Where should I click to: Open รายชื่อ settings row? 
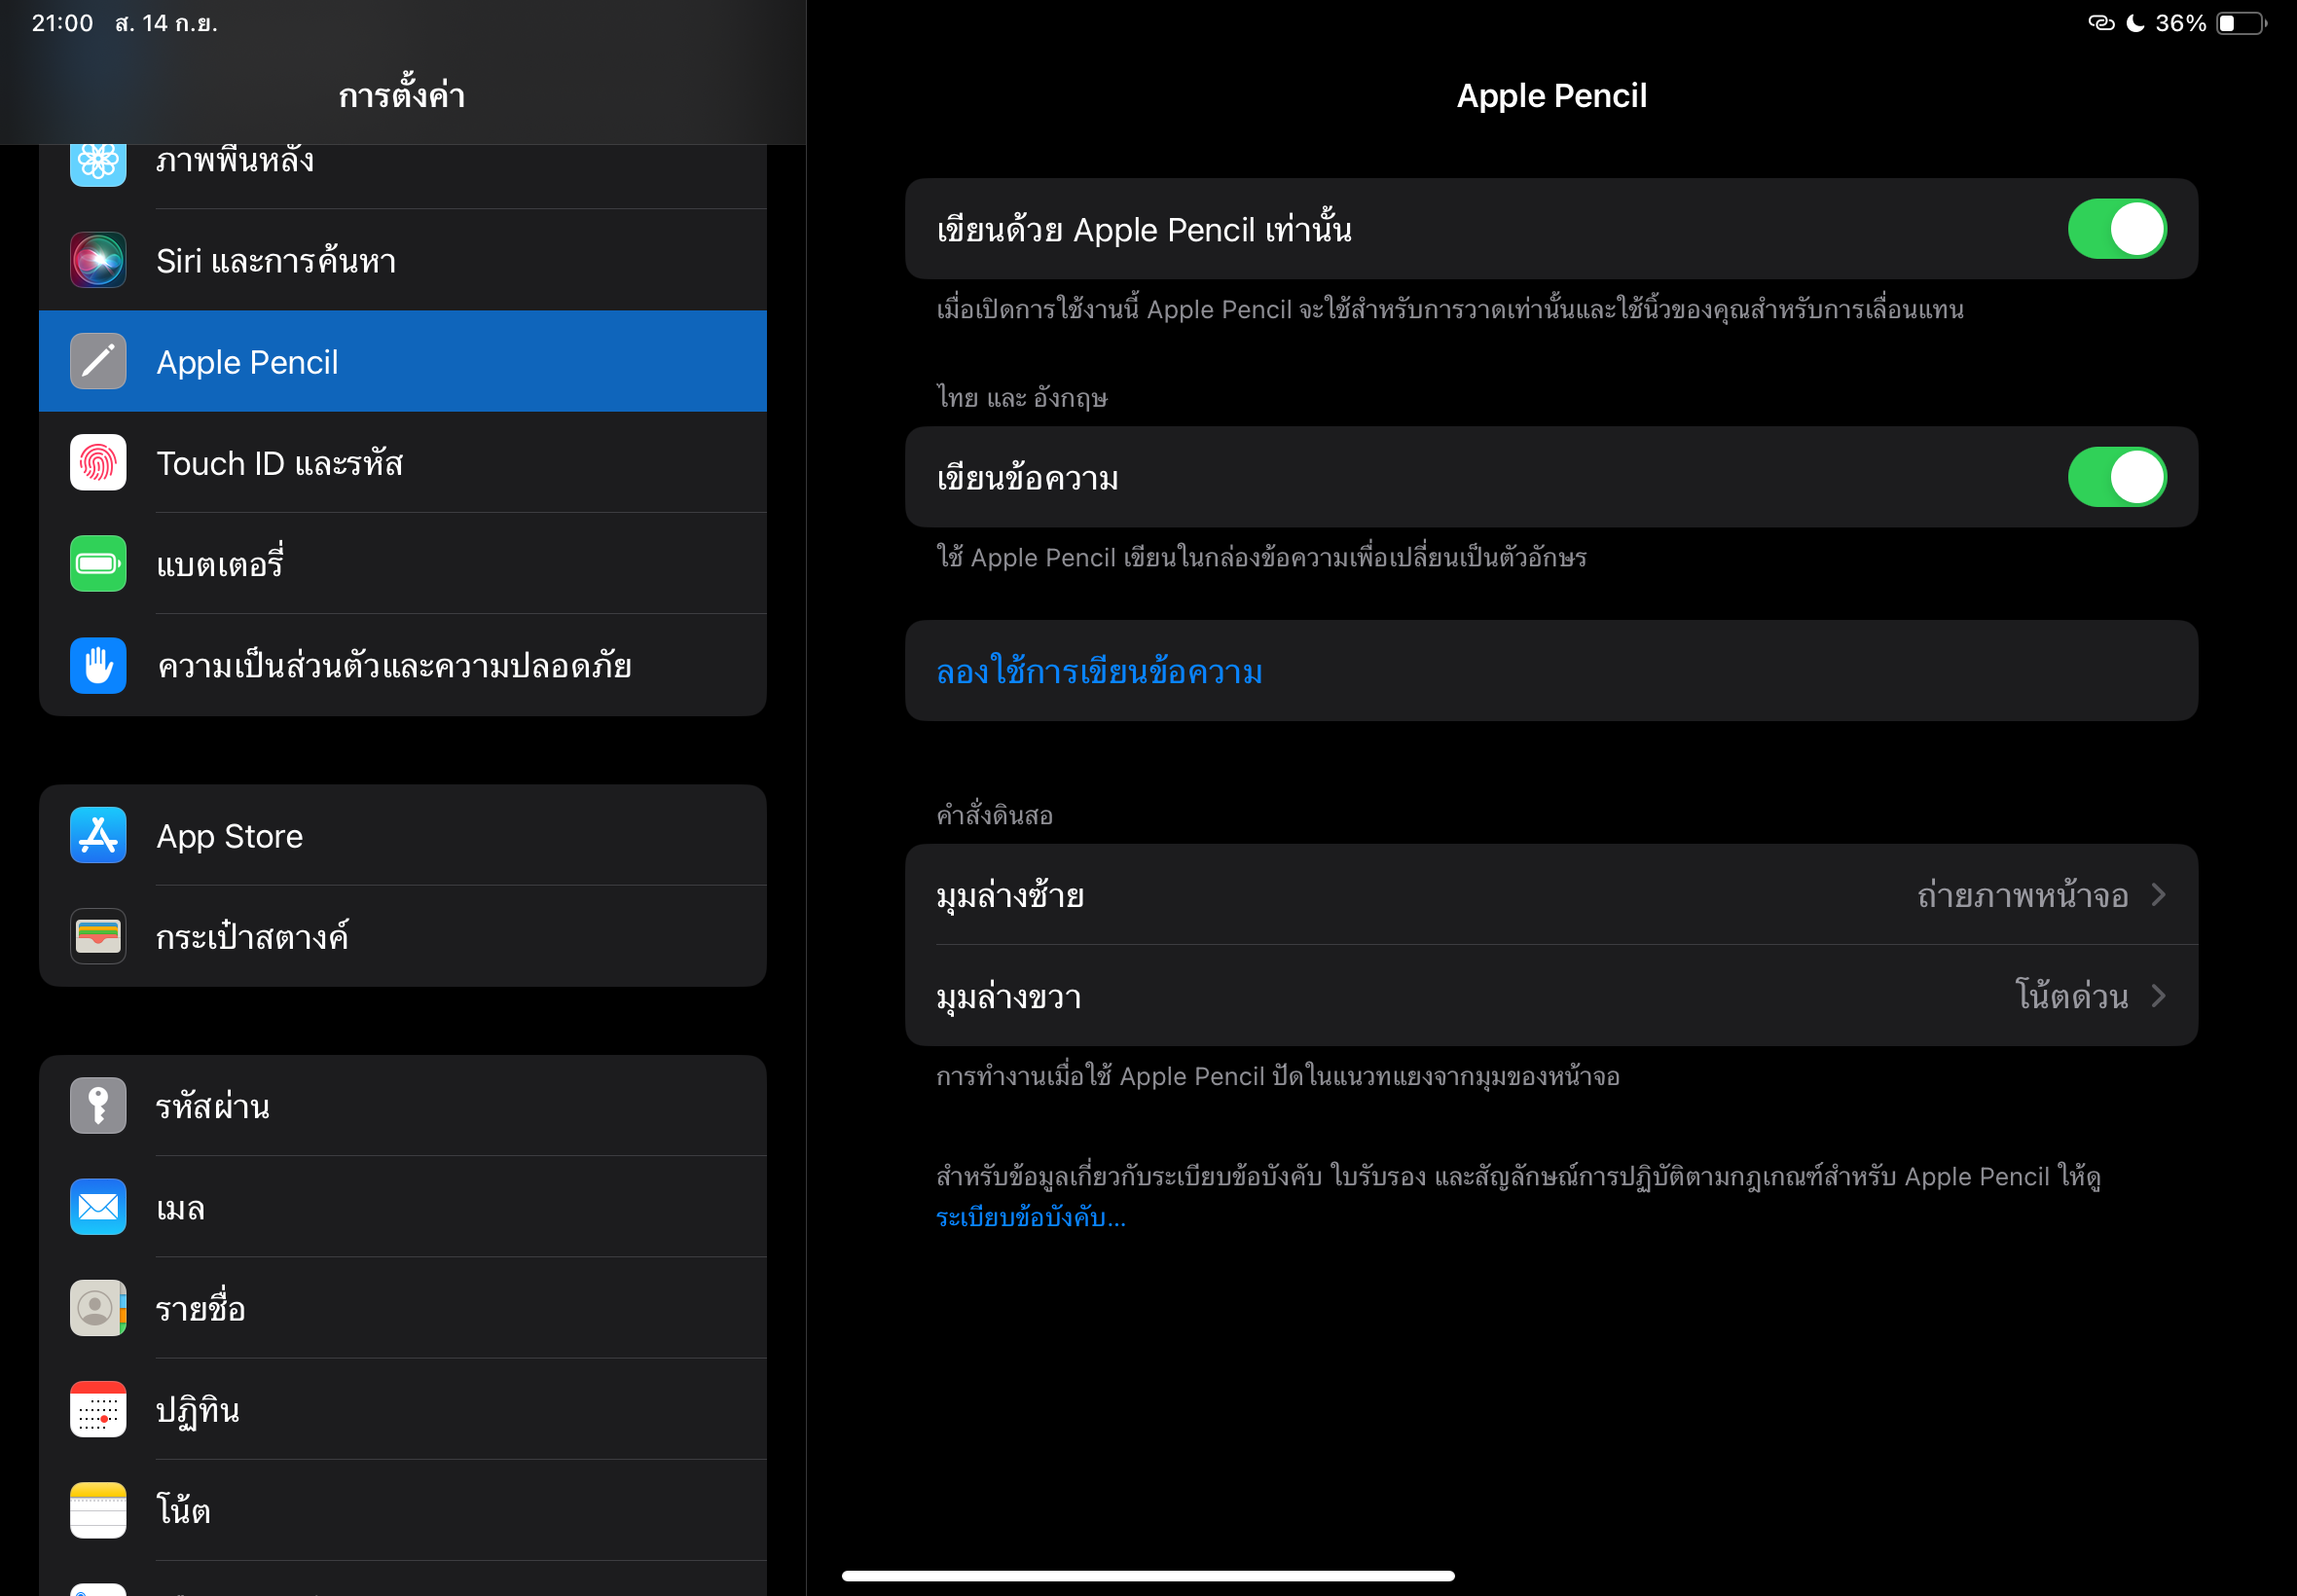[x=403, y=1308]
